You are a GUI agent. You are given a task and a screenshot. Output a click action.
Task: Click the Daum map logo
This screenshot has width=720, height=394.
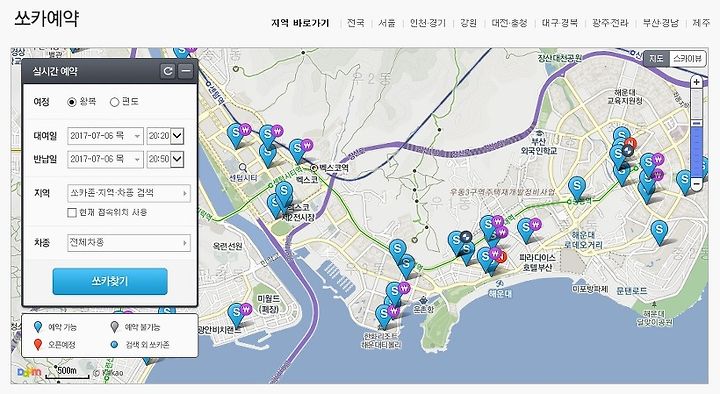(29, 372)
